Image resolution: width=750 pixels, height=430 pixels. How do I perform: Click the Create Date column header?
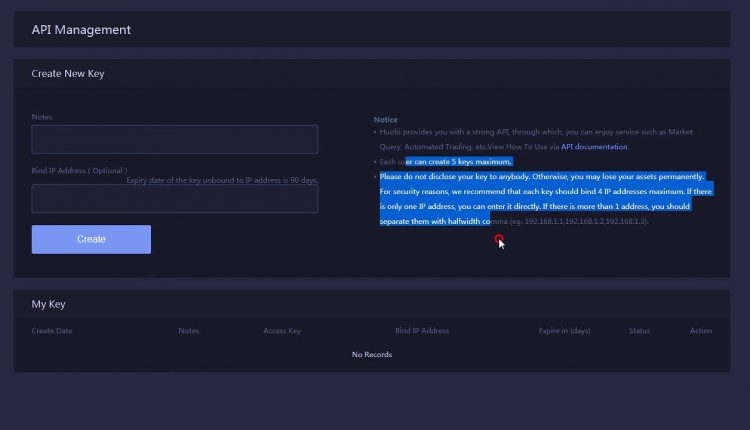(x=52, y=331)
